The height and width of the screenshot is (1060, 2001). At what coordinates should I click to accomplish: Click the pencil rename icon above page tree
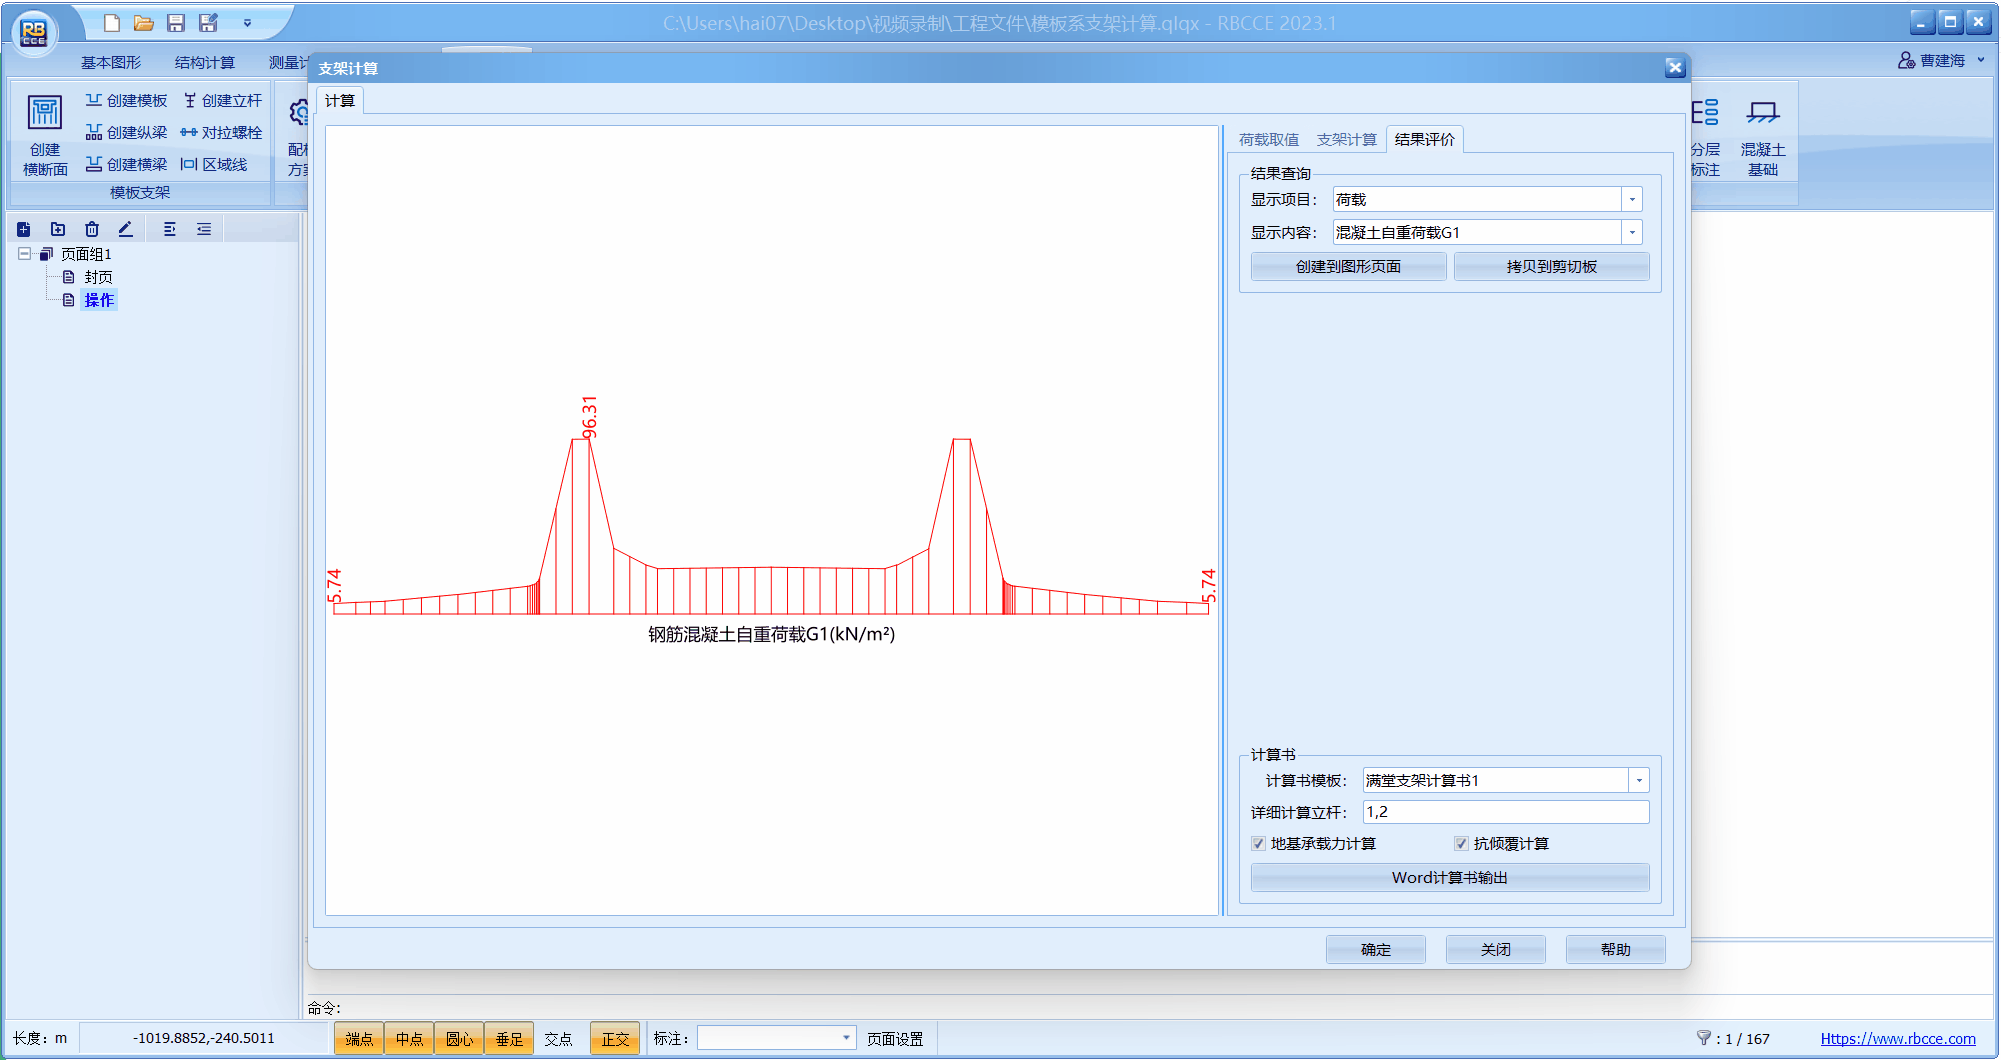point(125,229)
